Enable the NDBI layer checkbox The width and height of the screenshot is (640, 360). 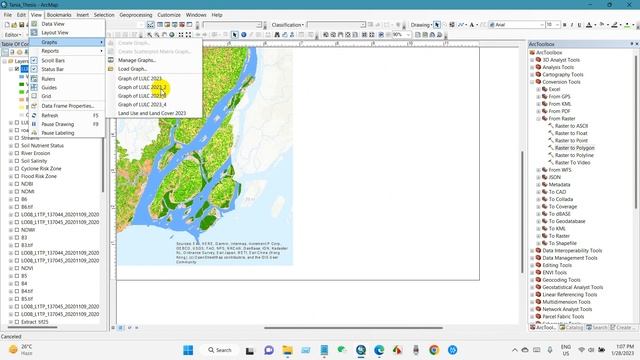coord(17,184)
